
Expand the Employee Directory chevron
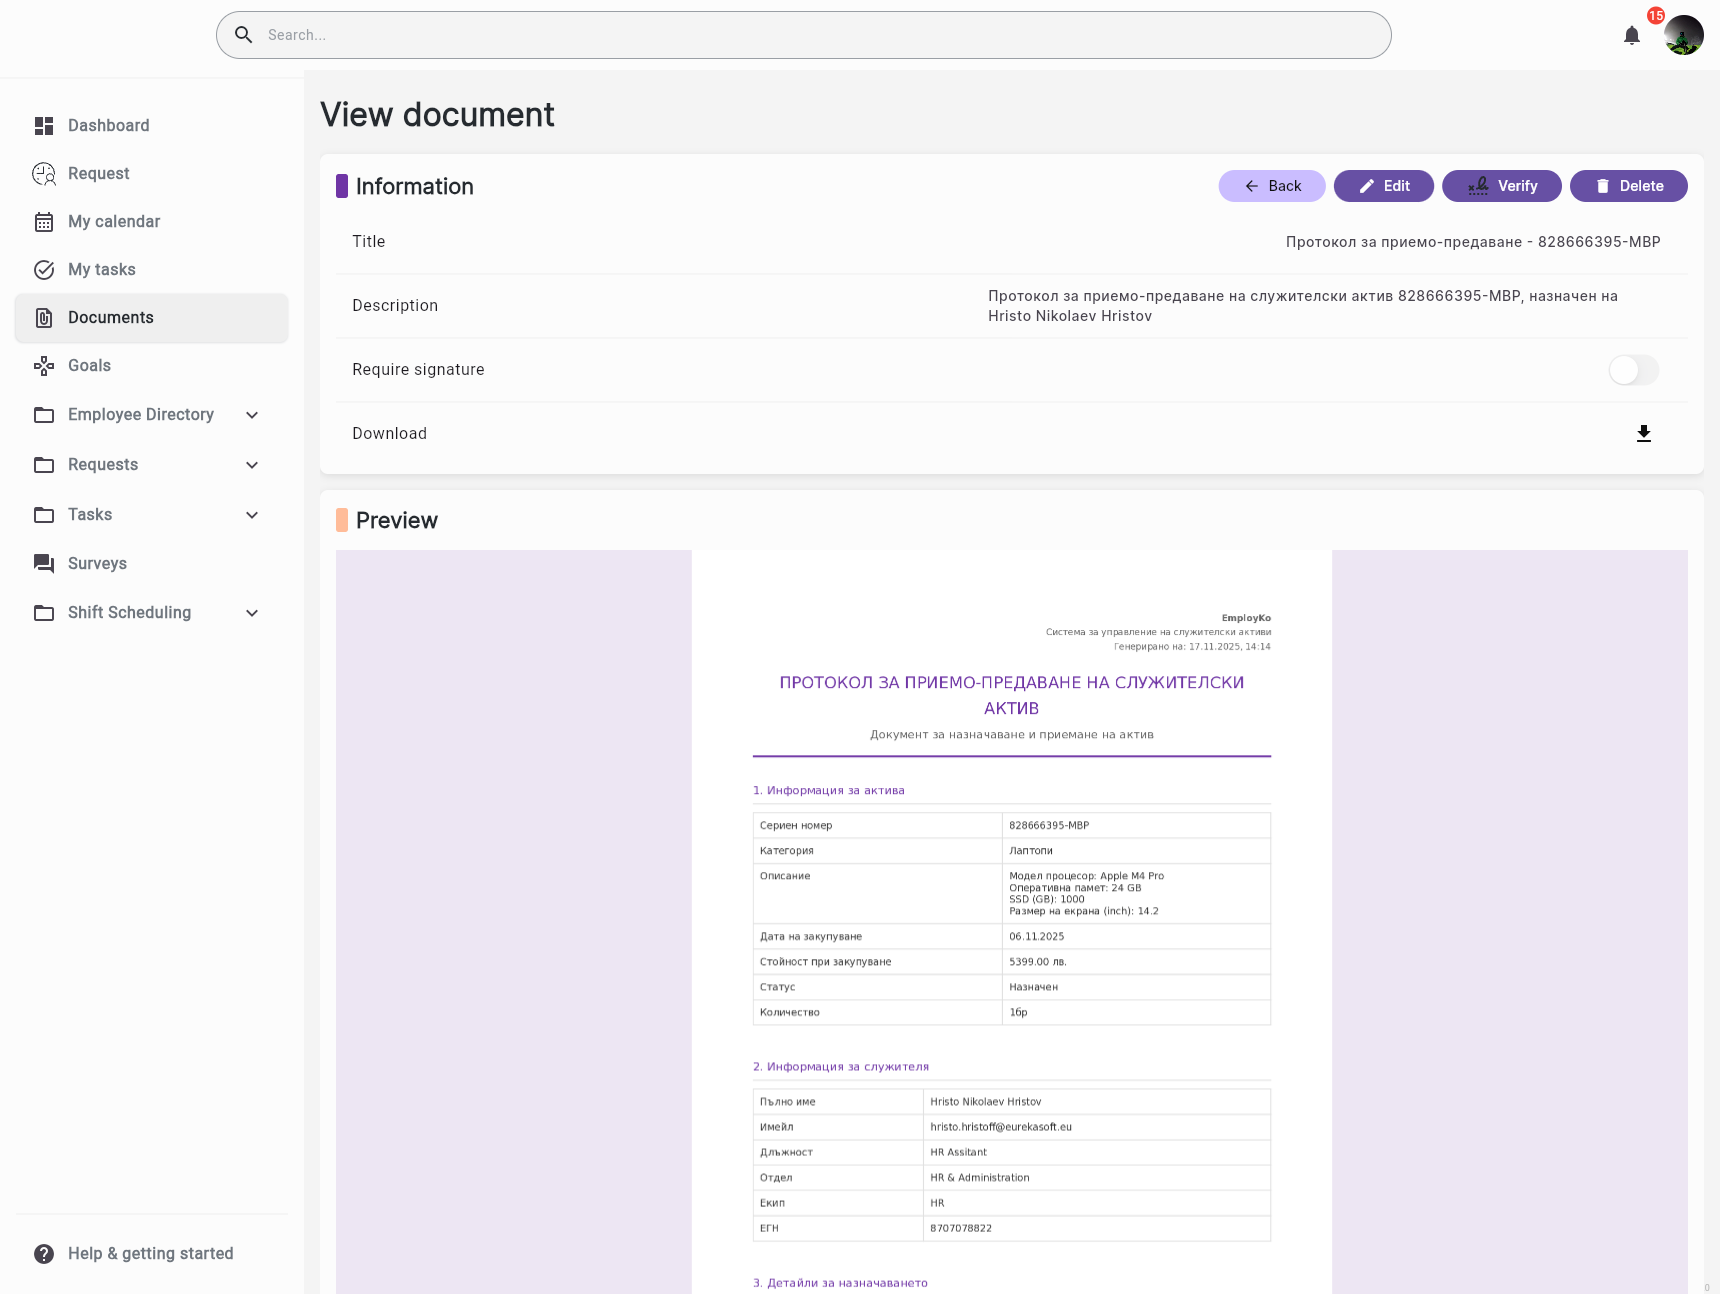(252, 415)
